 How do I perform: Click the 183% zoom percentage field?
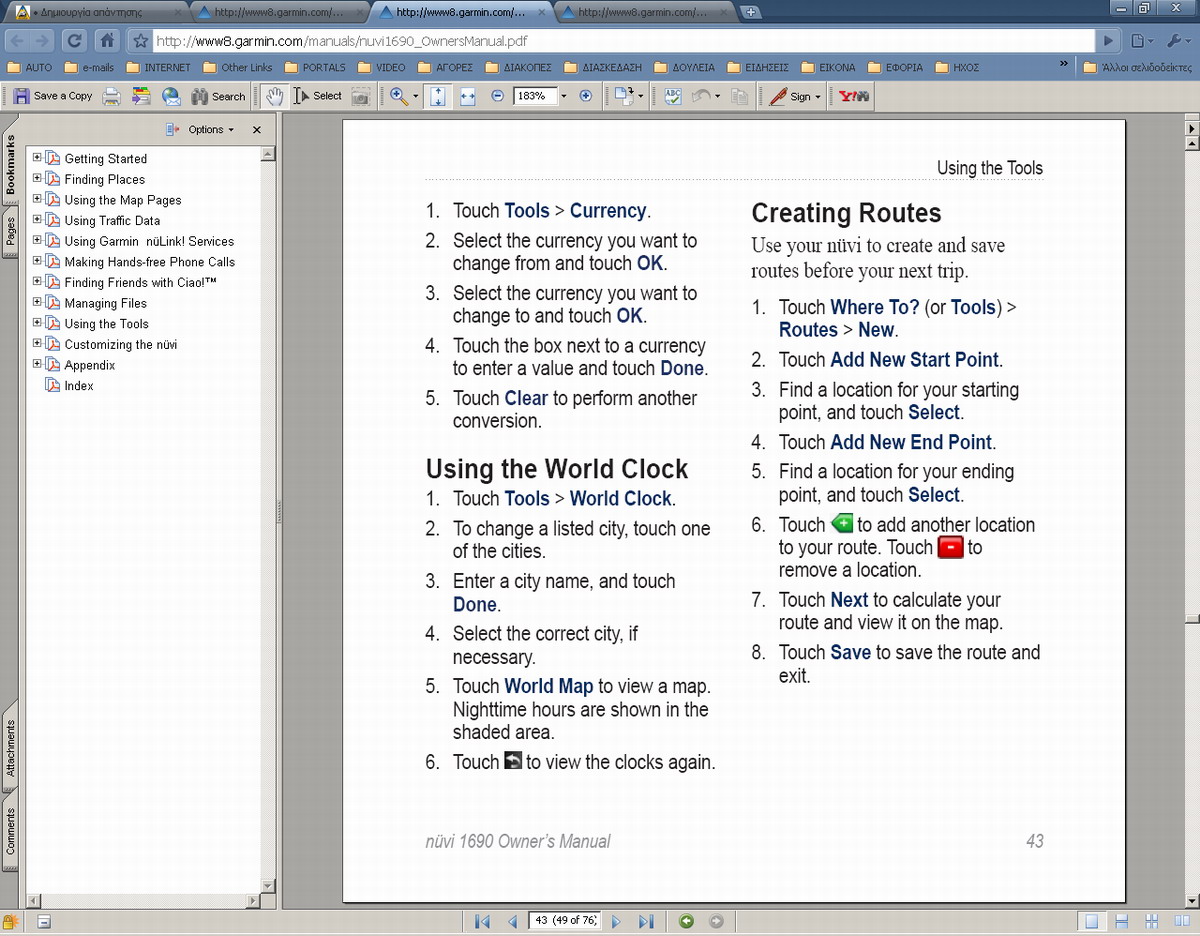pyautogui.click(x=535, y=96)
